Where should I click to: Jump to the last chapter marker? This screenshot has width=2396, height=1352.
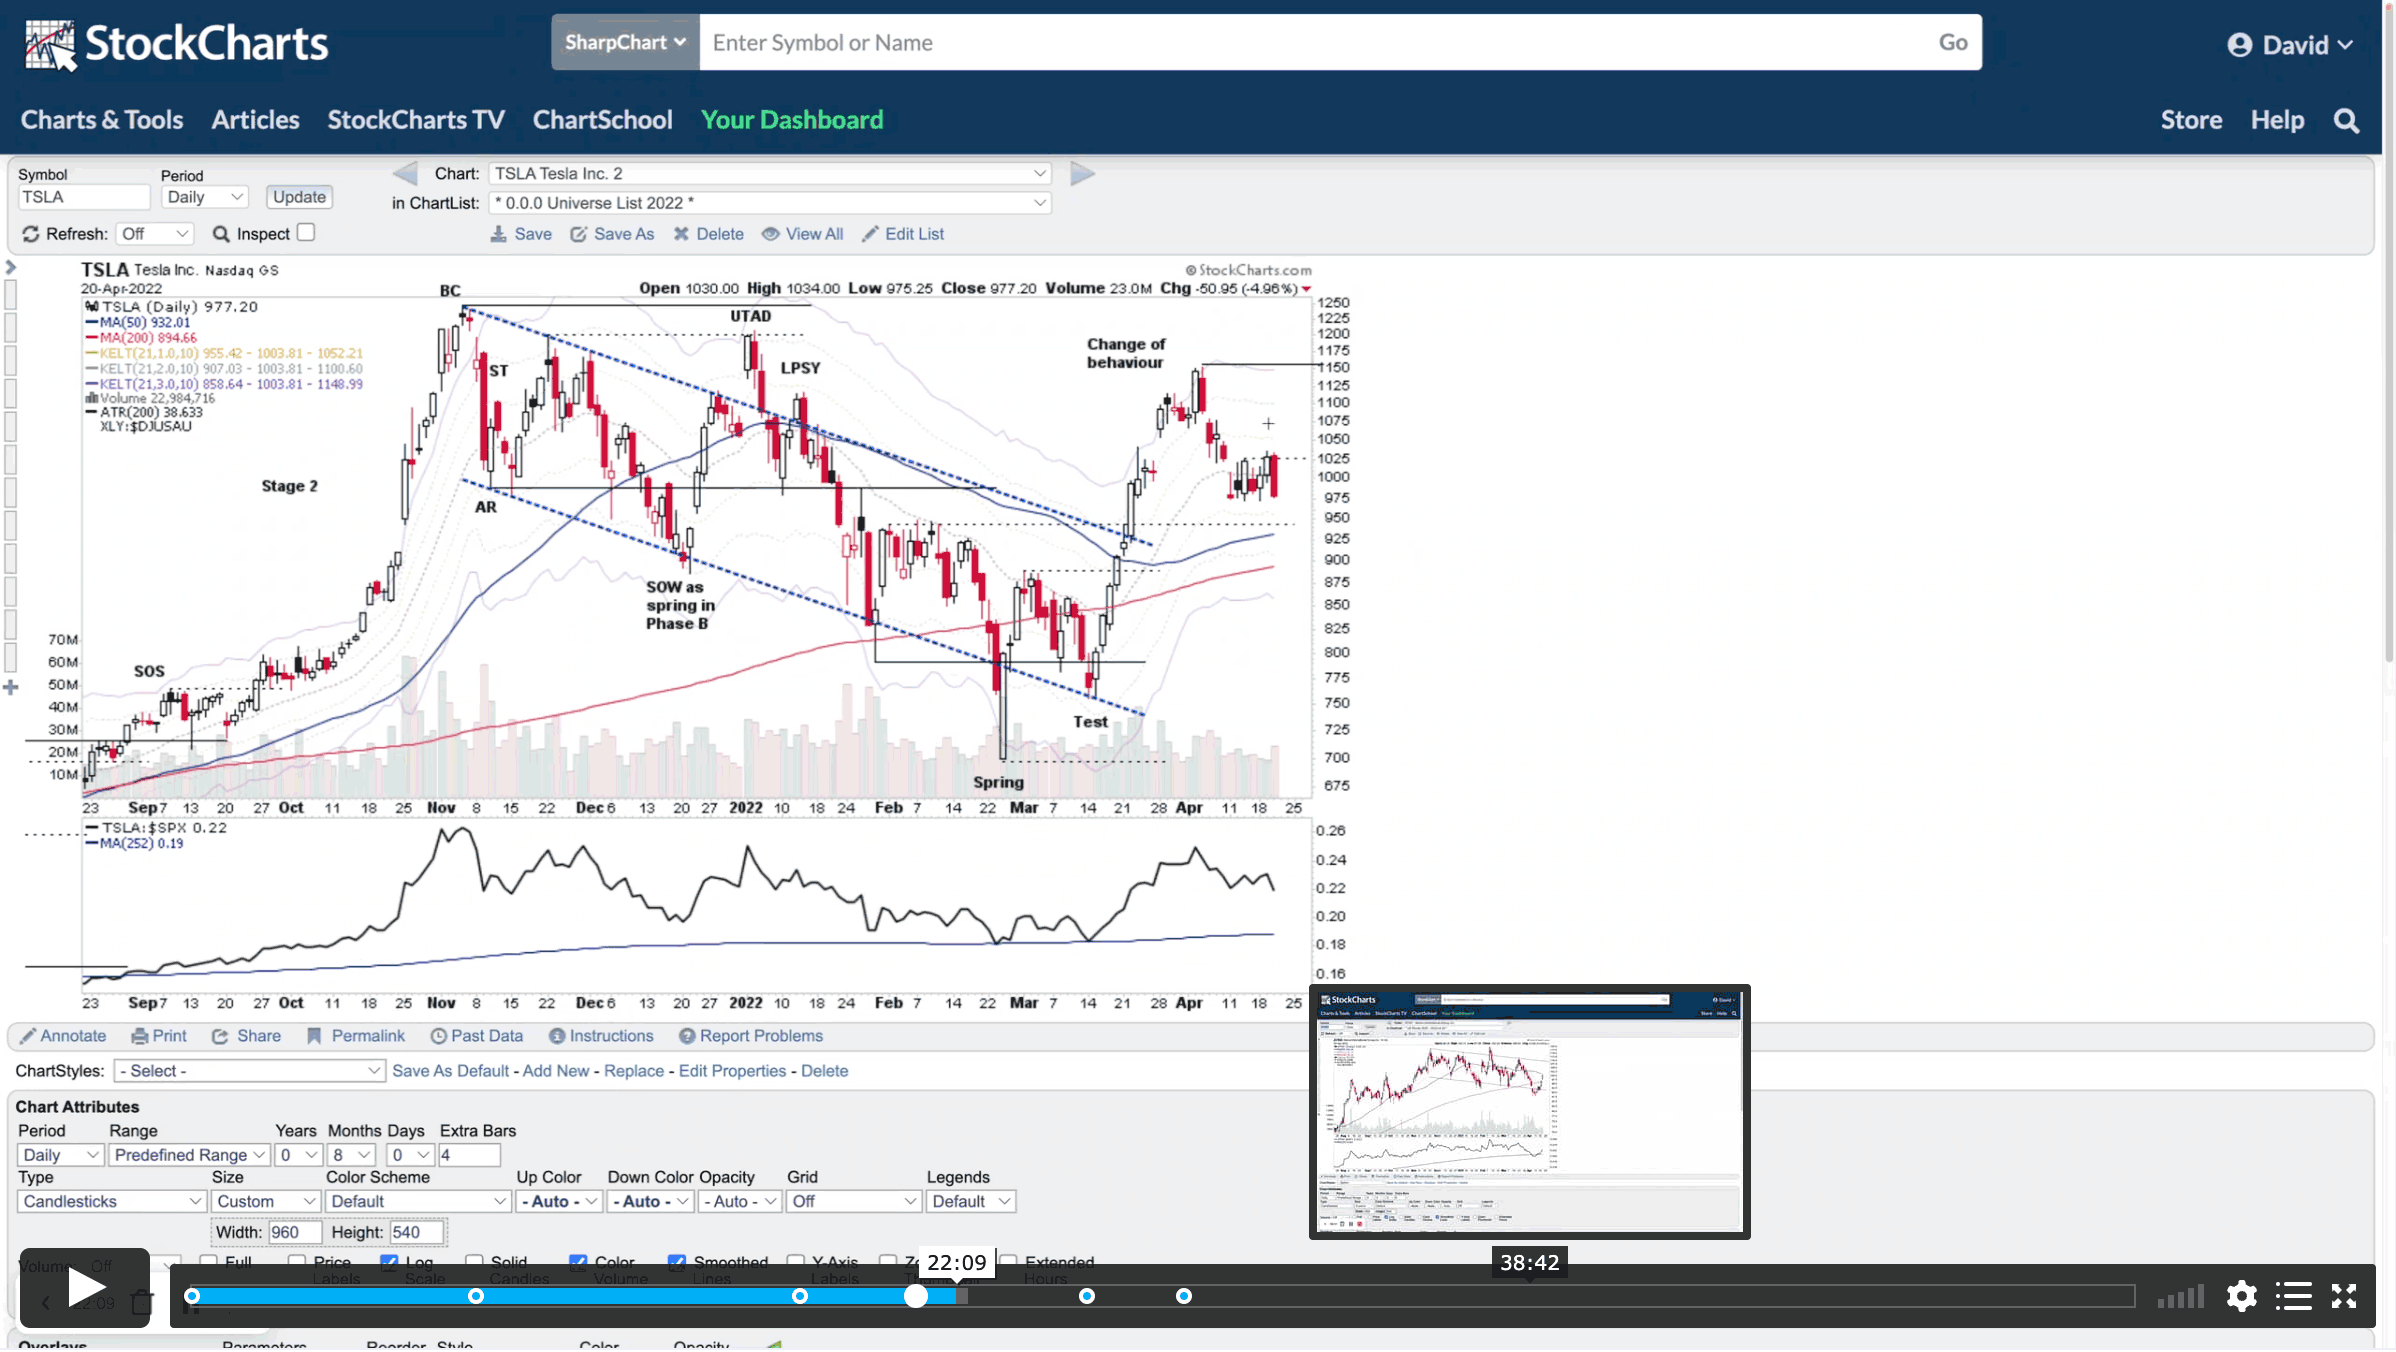point(1184,1296)
